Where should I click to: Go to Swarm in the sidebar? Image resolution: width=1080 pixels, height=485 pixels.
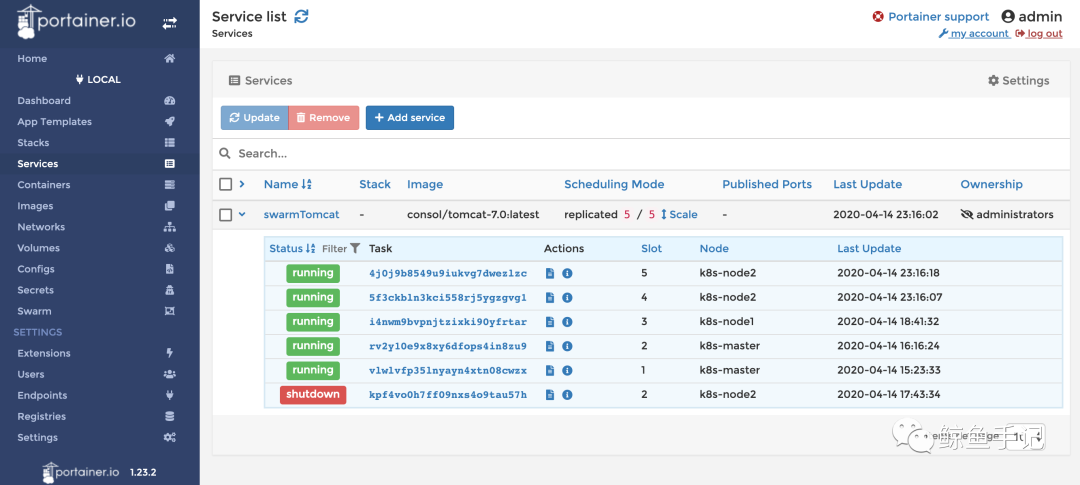point(34,311)
